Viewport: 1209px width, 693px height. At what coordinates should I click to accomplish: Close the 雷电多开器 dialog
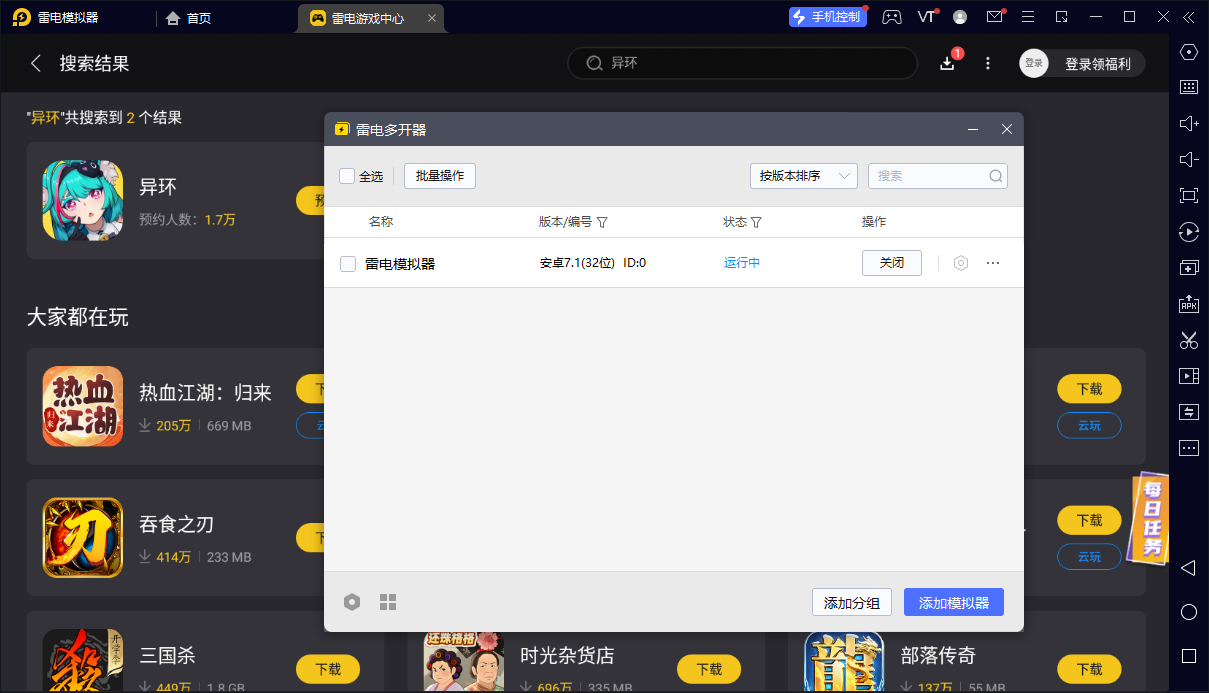[1007, 130]
